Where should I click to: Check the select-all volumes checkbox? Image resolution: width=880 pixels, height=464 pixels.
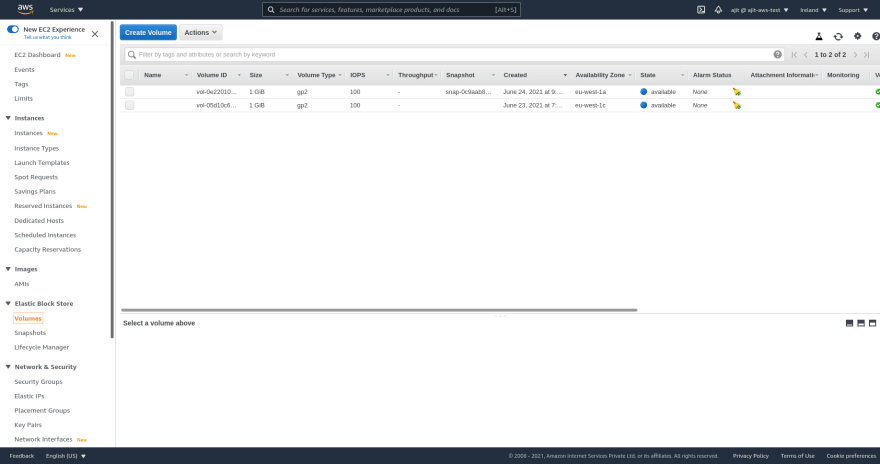130,75
